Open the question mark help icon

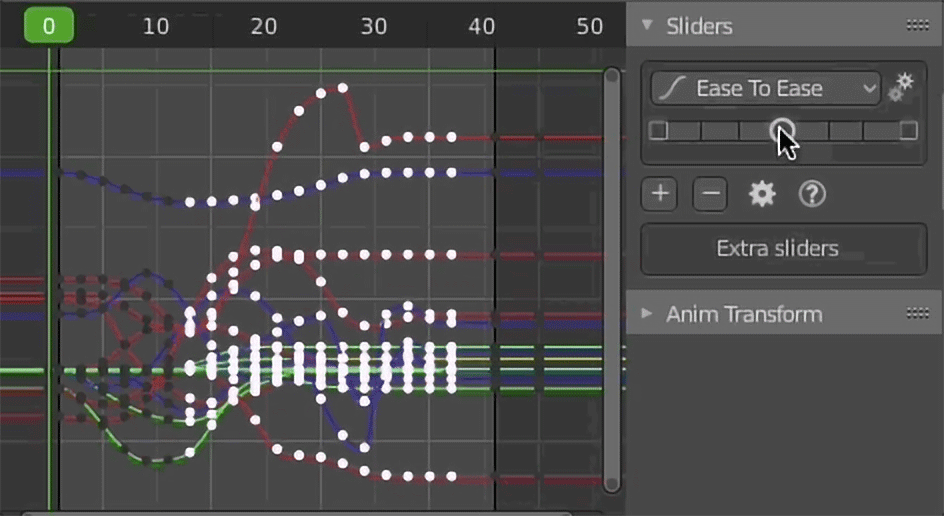click(x=812, y=194)
